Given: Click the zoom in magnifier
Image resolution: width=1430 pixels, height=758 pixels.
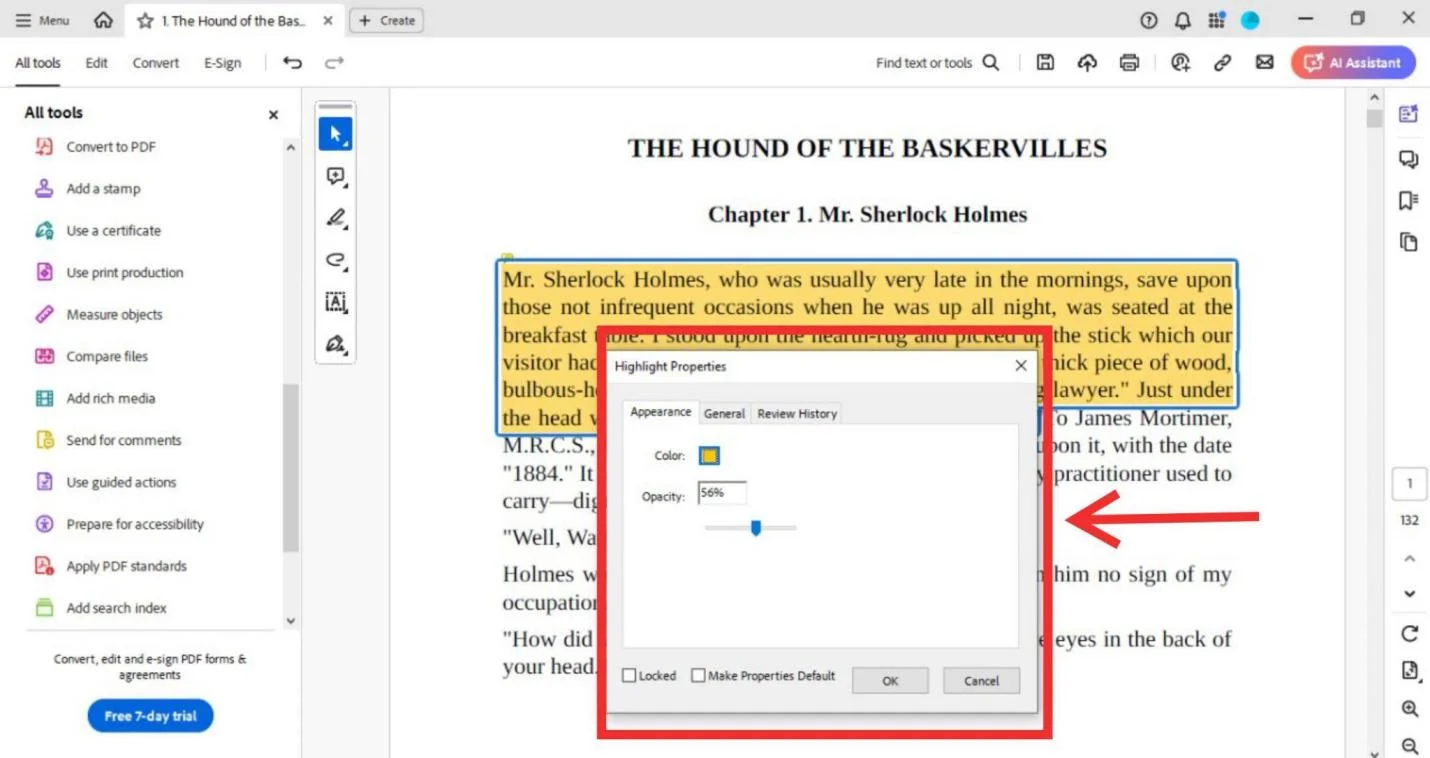Looking at the screenshot, I should point(1409,709).
